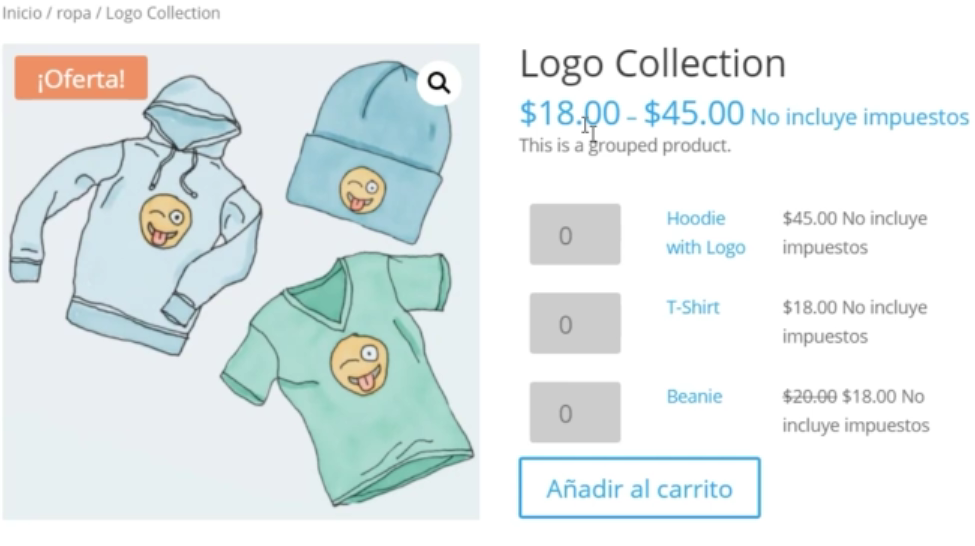975x546 pixels.
Task: Focus the T-Shirt quantity field
Action: [x=575, y=323]
